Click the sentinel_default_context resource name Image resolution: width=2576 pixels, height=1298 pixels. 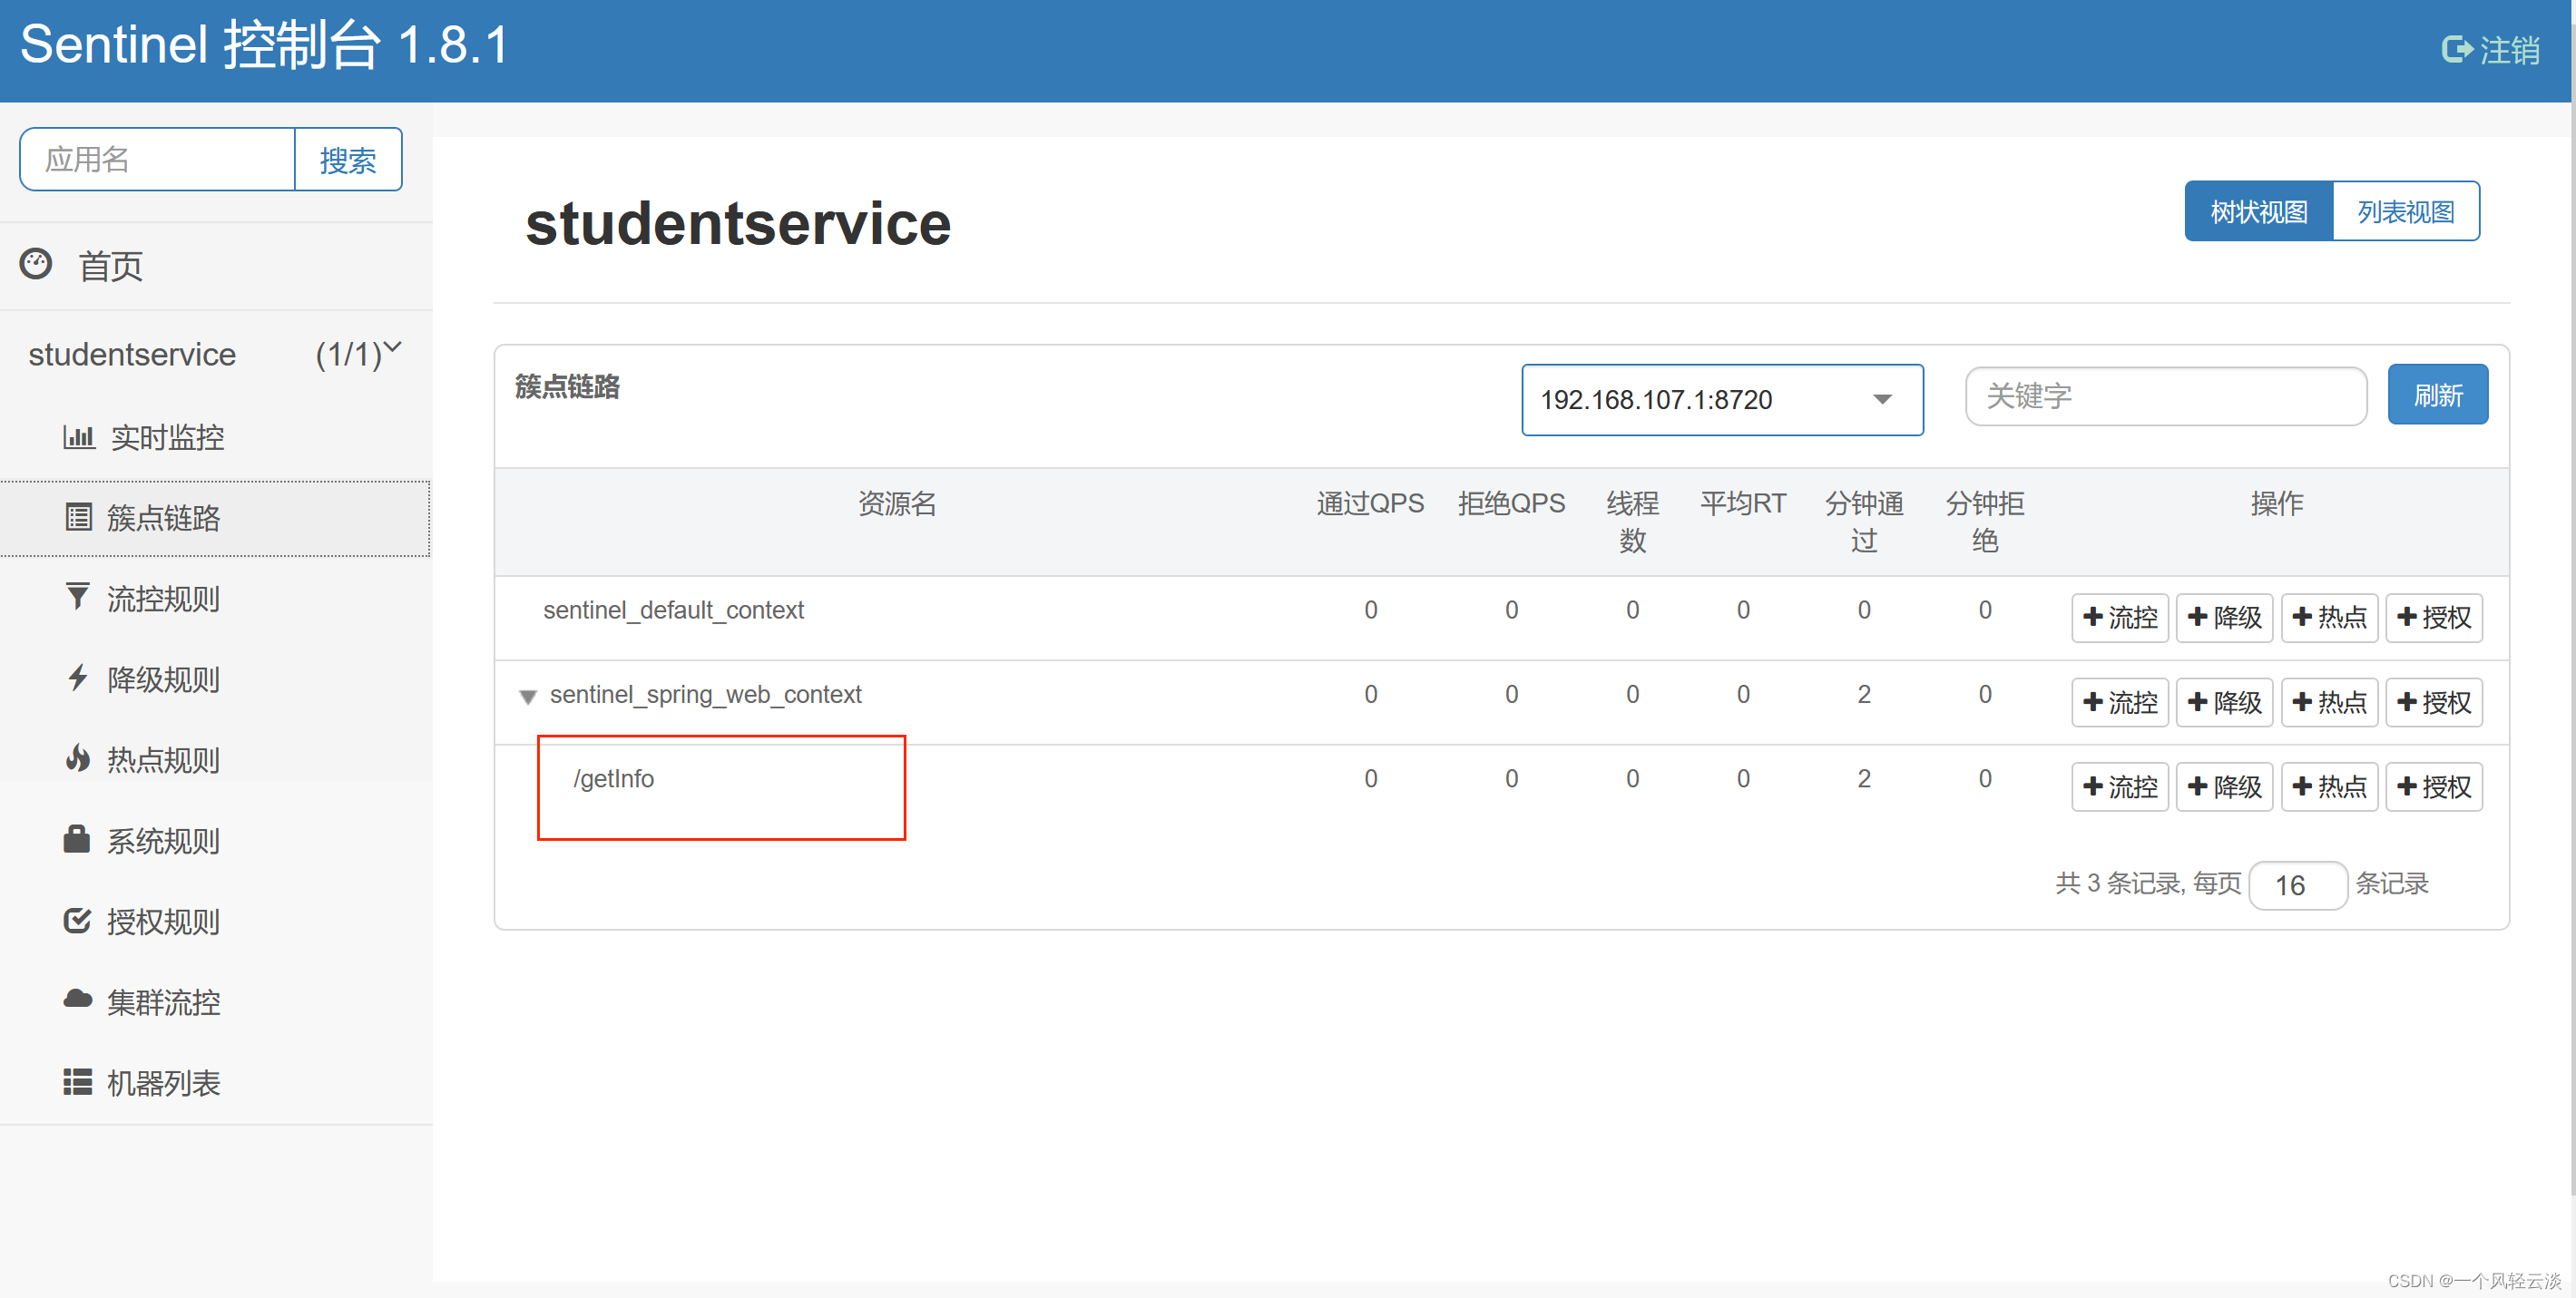pyautogui.click(x=673, y=610)
